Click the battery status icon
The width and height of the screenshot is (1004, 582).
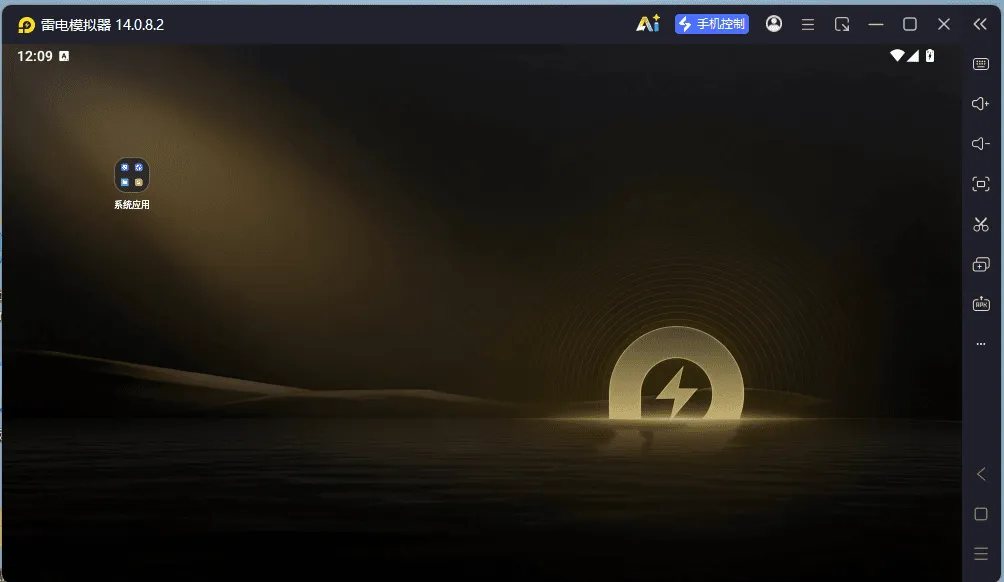pos(930,56)
